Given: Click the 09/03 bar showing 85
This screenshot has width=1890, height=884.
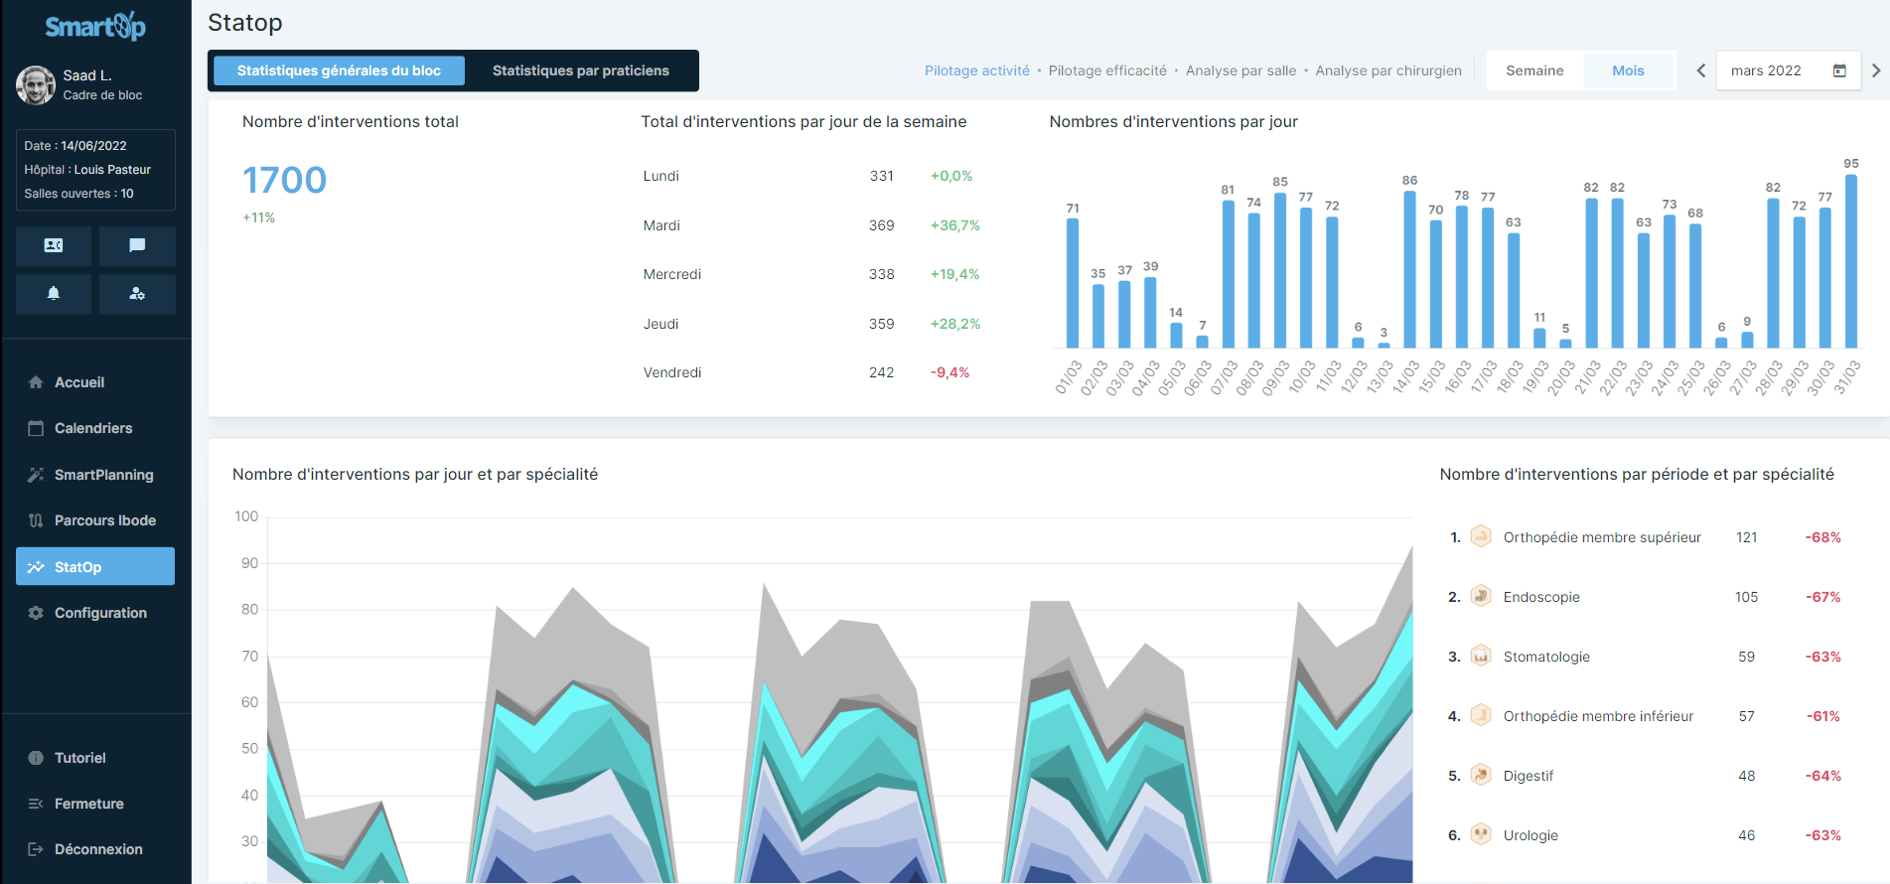Looking at the screenshot, I should [x=1280, y=271].
